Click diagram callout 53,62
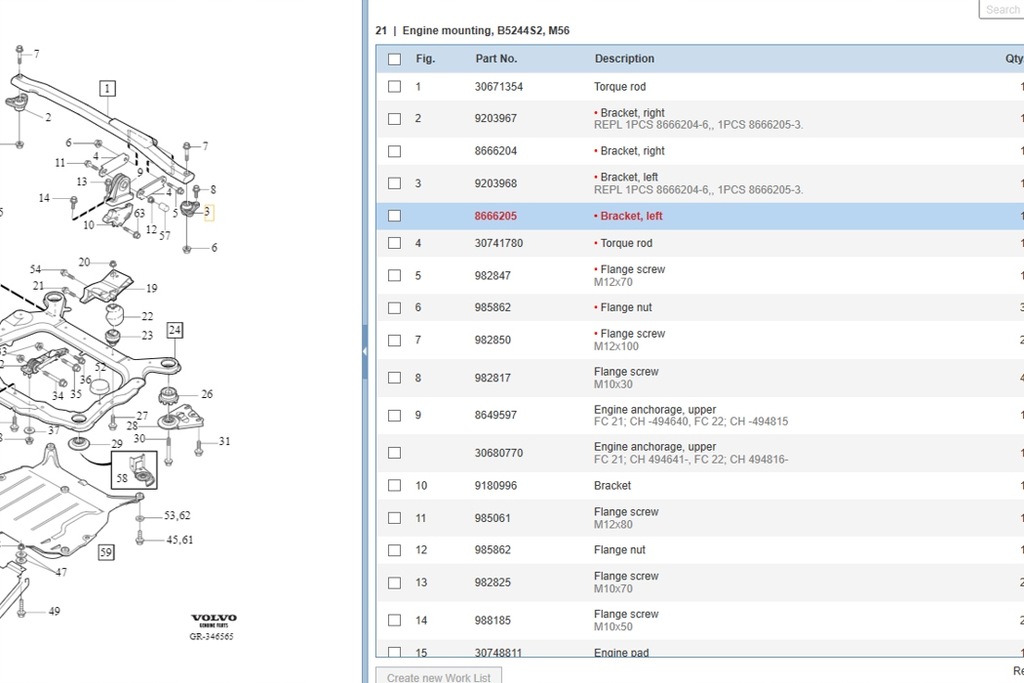This screenshot has width=1024, height=683. click(x=177, y=515)
